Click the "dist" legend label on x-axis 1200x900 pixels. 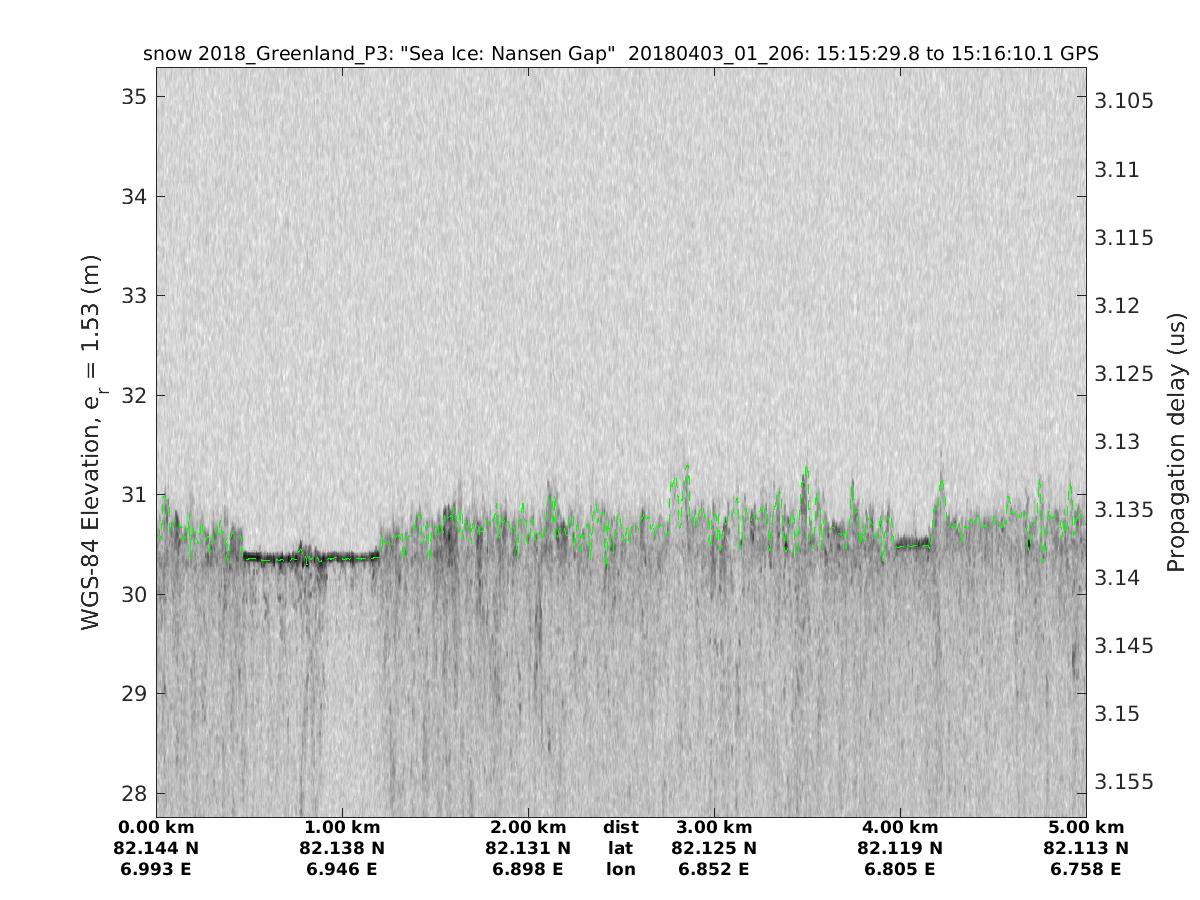point(621,828)
